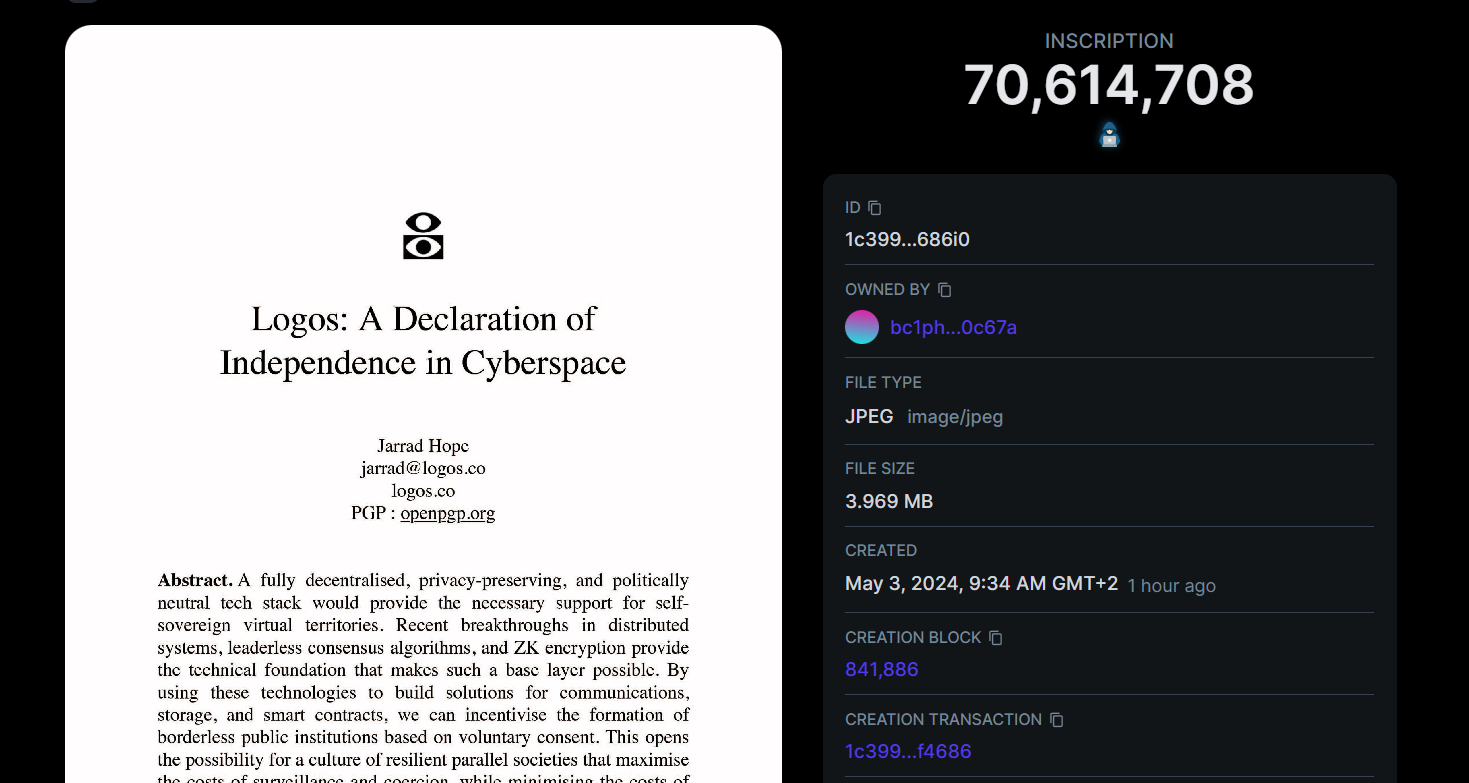This screenshot has height=783, width=1469.
Task: Open owner address bc1ph...0c67a
Action: (953, 327)
